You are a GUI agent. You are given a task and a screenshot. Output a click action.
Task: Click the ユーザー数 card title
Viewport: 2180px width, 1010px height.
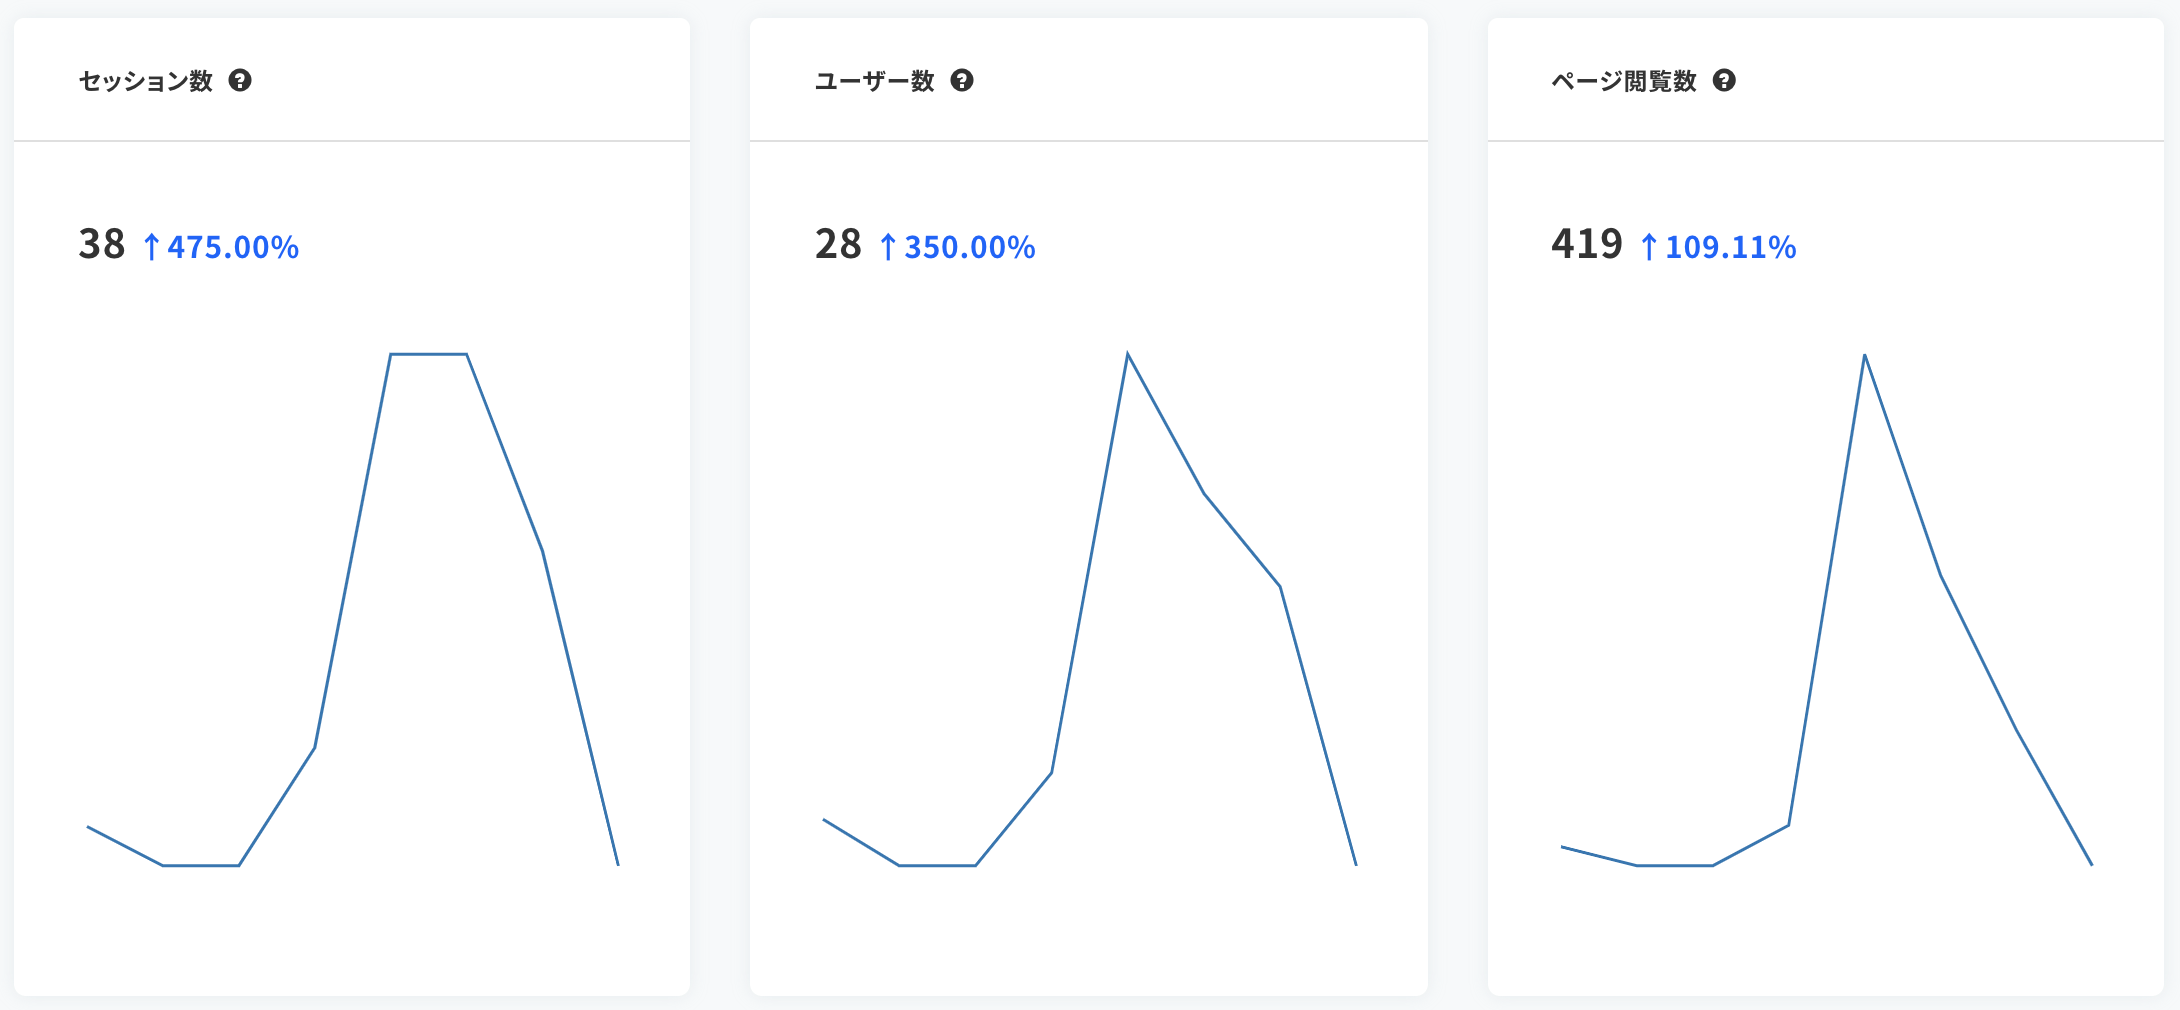click(x=874, y=81)
